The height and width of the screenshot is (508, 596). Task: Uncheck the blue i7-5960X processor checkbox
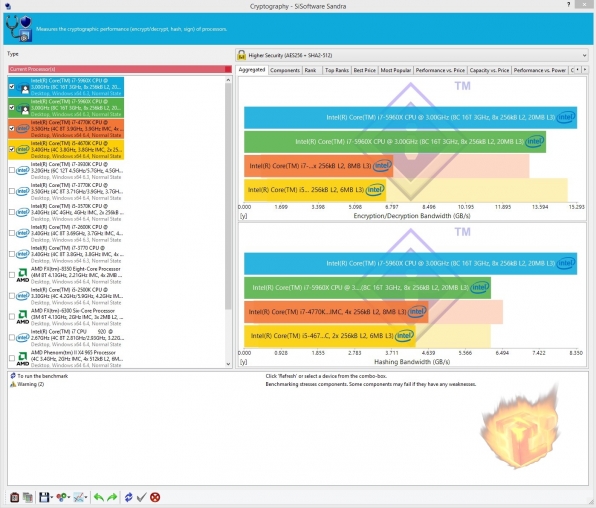[x=12, y=87]
